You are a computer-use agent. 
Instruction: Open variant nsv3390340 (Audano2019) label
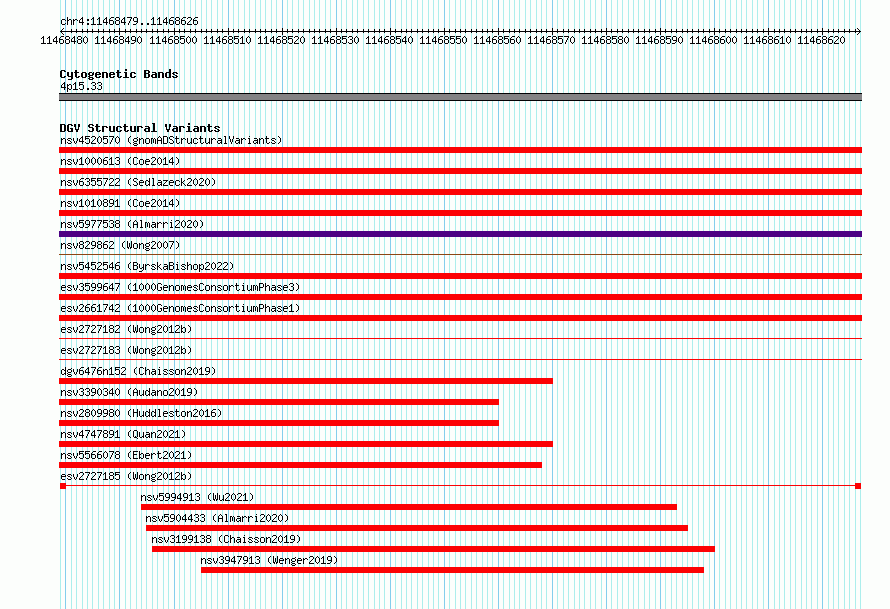tap(129, 392)
